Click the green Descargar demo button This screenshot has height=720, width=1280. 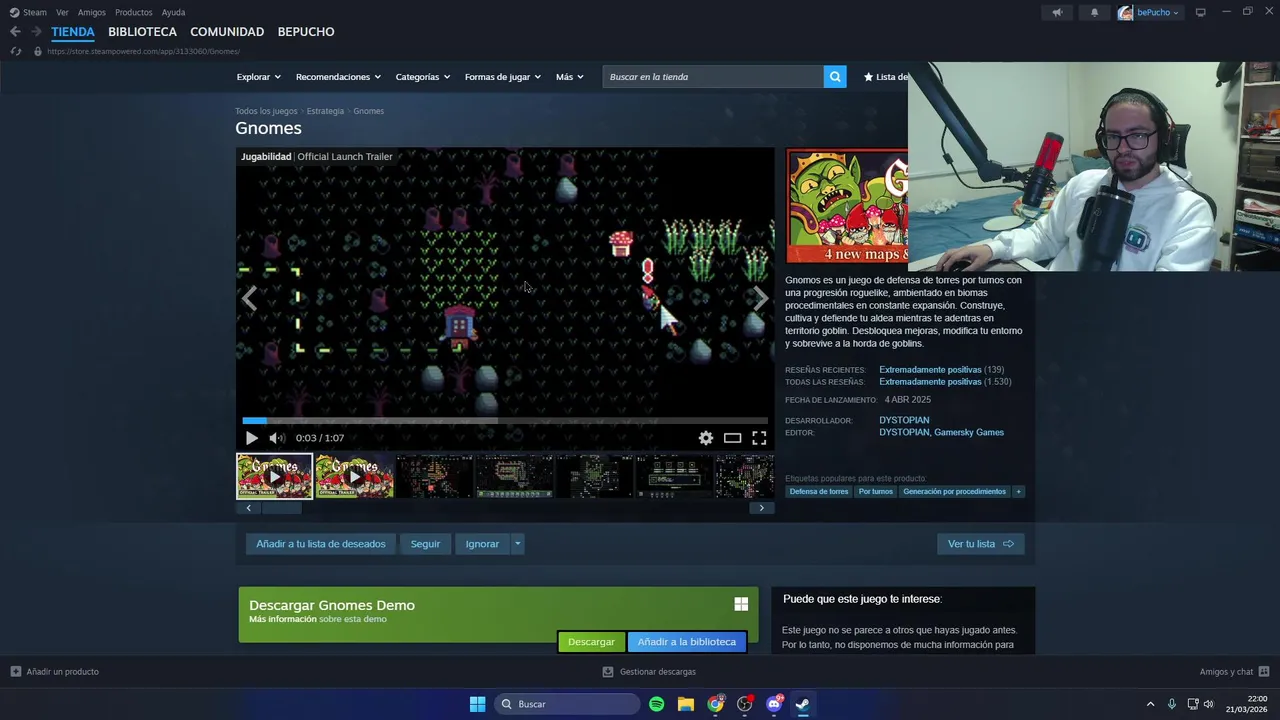point(591,642)
